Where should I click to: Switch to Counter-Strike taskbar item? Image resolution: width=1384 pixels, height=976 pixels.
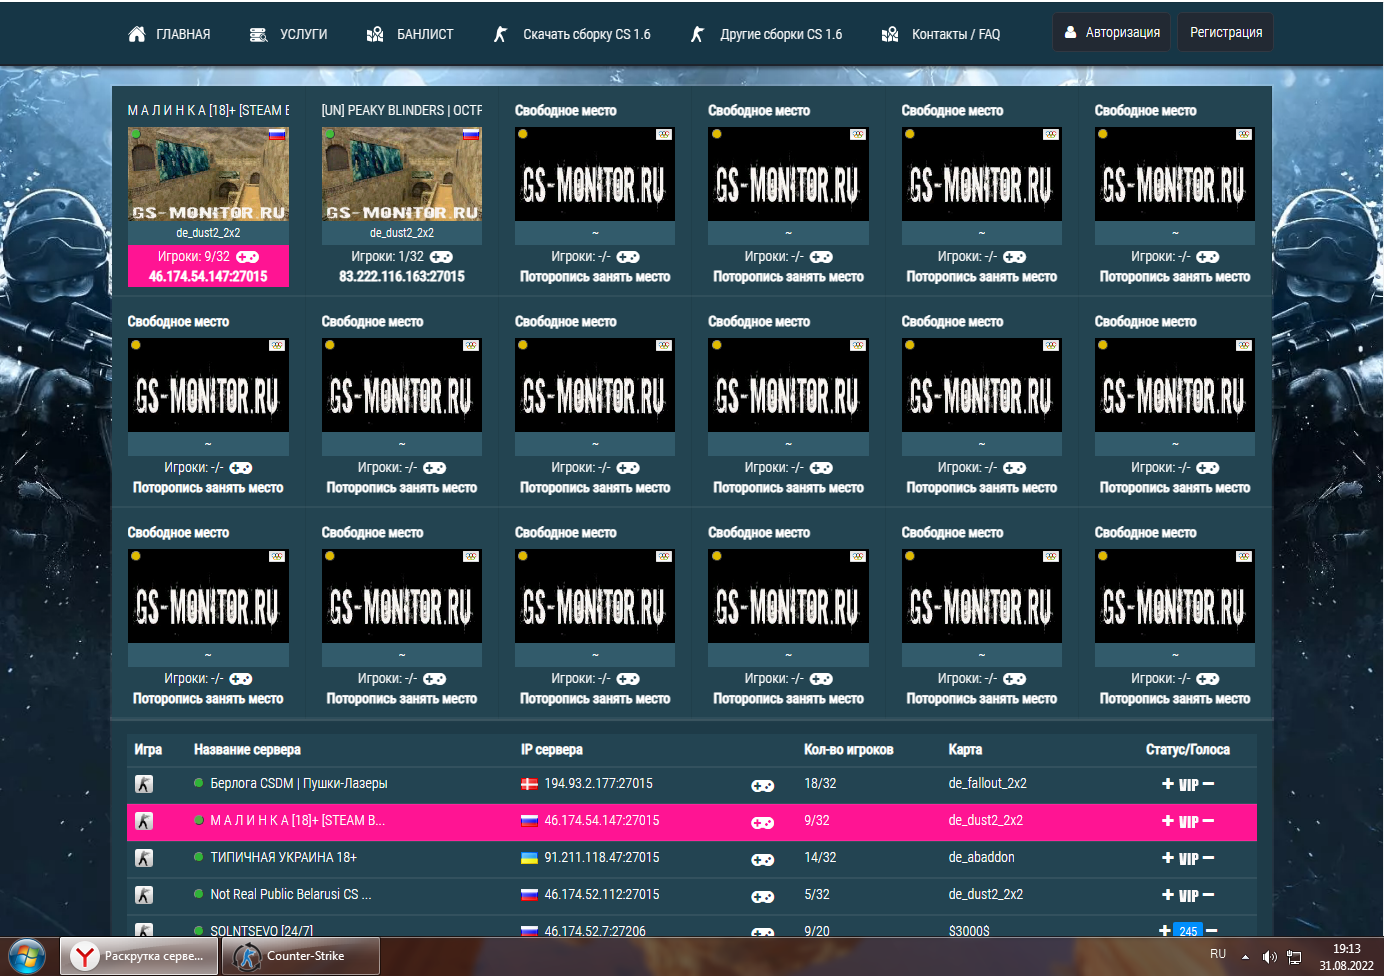point(301,956)
